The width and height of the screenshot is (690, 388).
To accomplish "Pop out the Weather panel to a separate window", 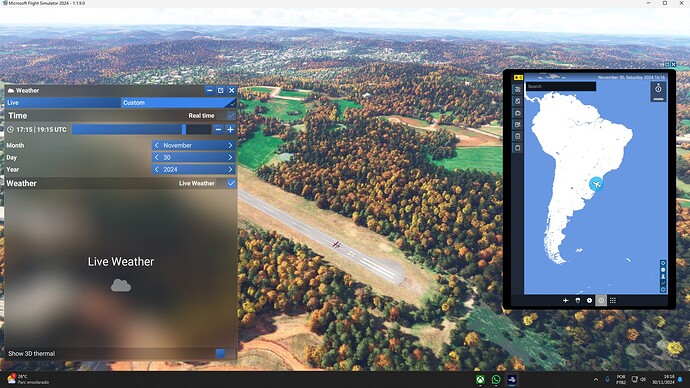I will (x=220, y=91).
